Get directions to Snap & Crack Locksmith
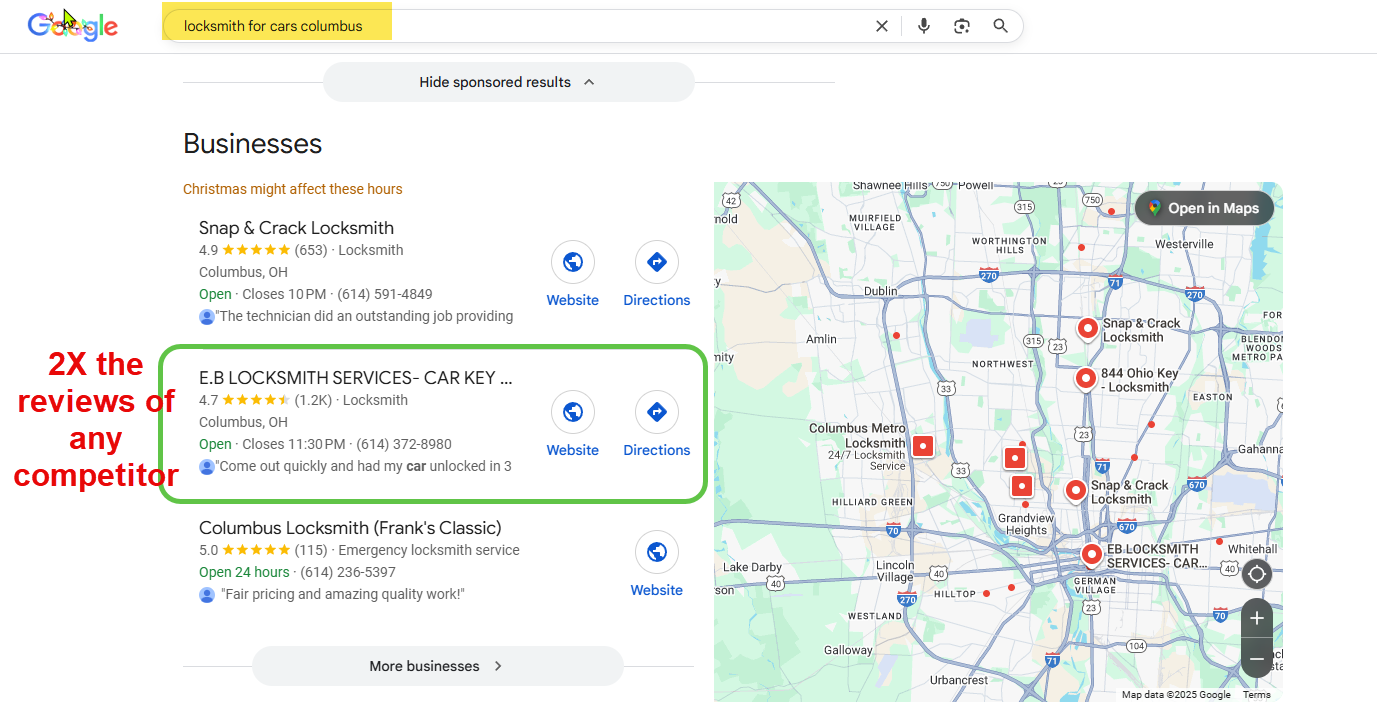Viewport: 1377px width, 719px height. 656,263
